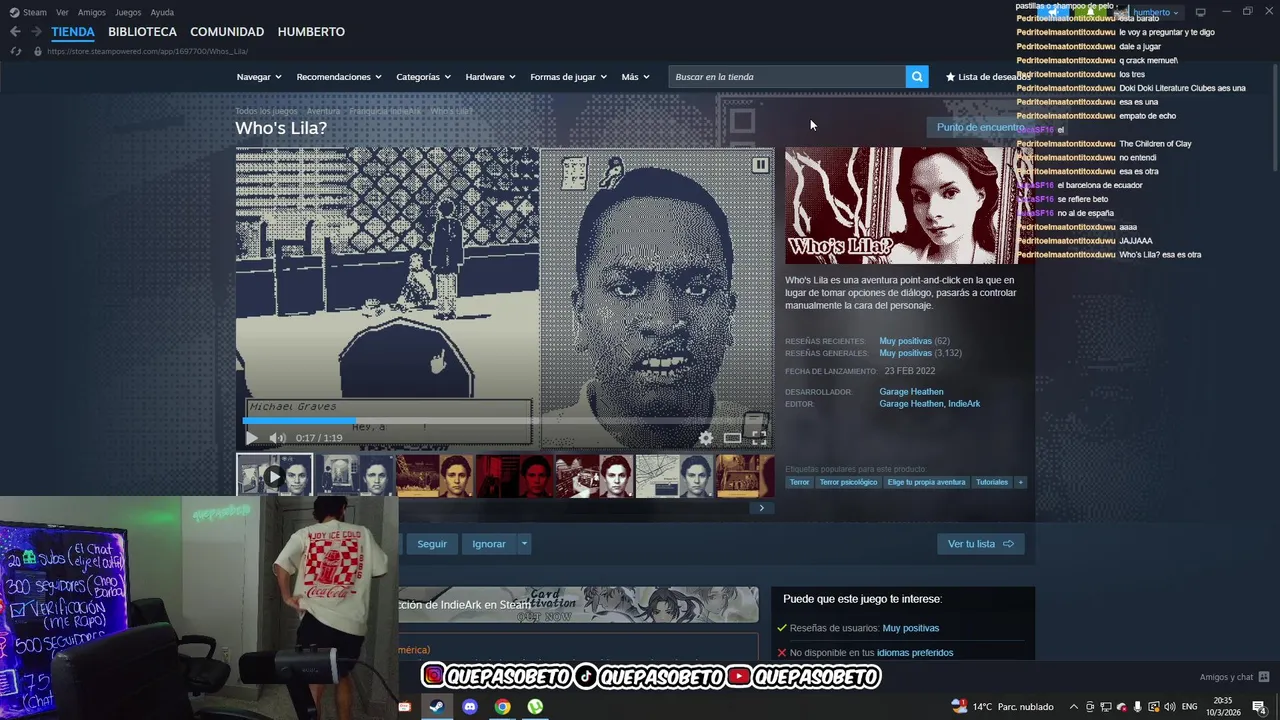Open the weather widget showing 14°C
Viewport: 1280px width, 720px height.
1002,706
